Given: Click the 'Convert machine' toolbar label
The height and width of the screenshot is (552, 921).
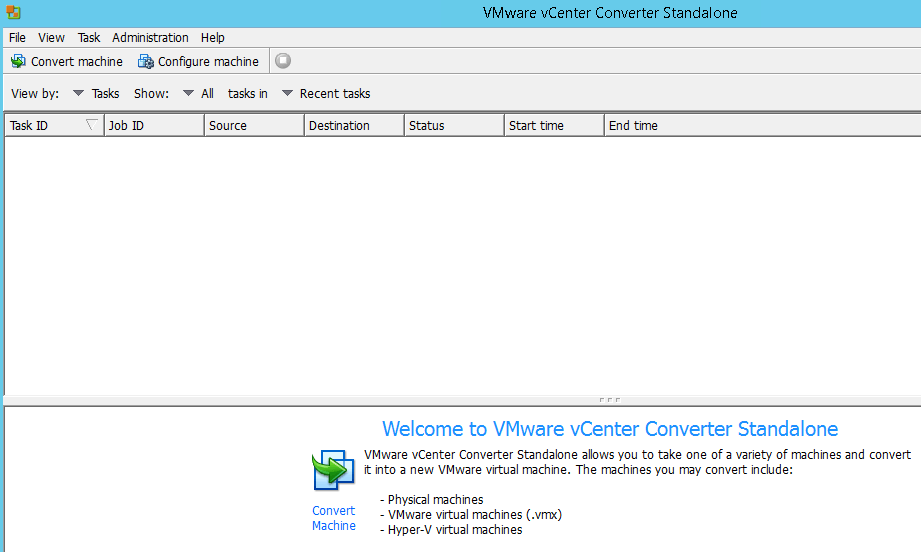Looking at the screenshot, I should (x=77, y=62).
